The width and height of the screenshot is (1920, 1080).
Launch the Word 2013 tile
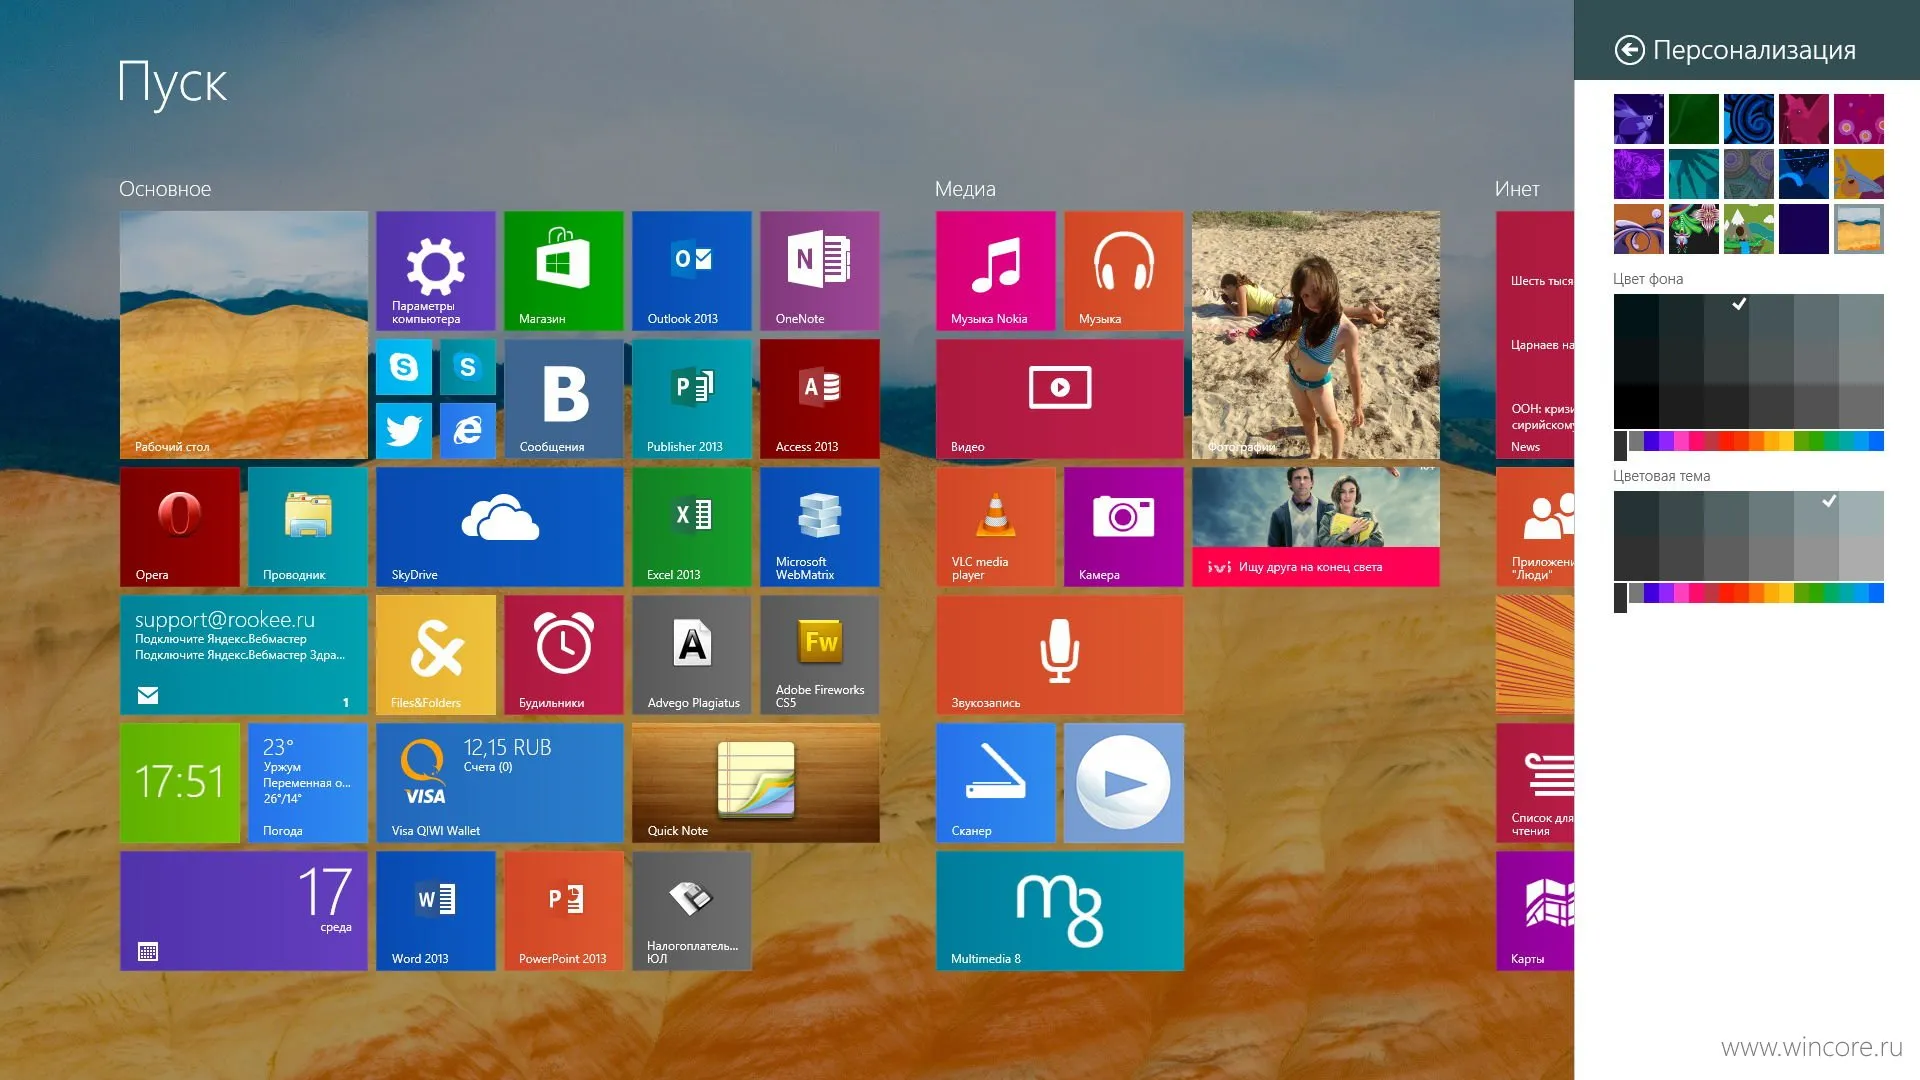[x=435, y=910]
